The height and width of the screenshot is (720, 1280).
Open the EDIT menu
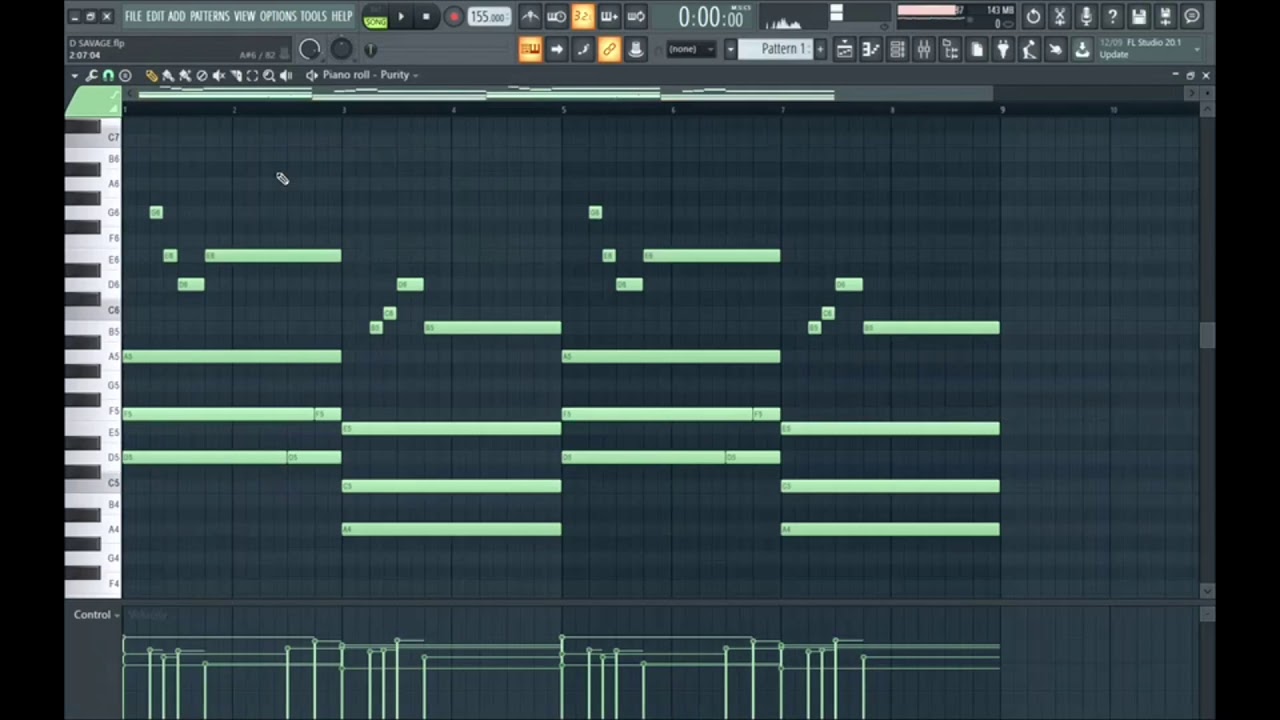(x=155, y=16)
